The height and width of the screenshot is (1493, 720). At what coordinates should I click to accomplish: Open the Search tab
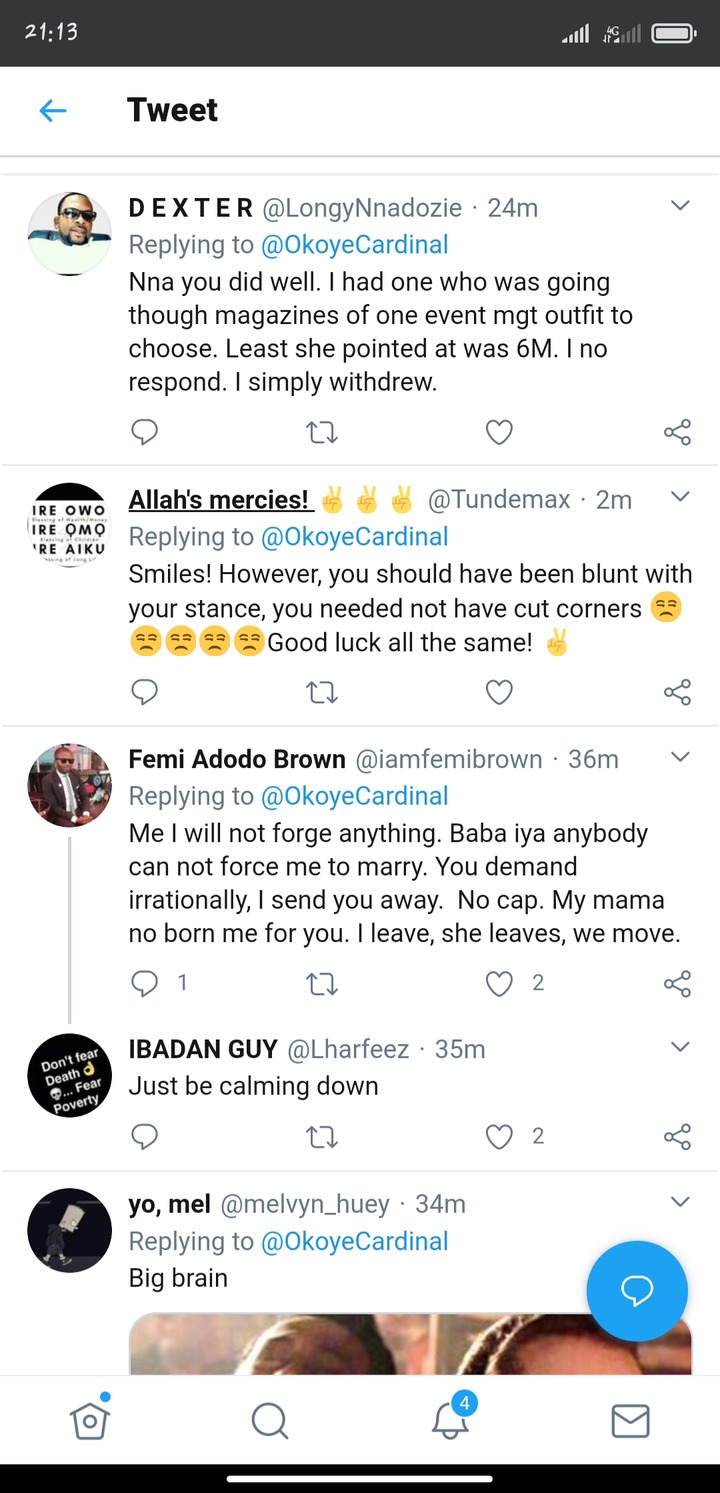coord(270,1420)
